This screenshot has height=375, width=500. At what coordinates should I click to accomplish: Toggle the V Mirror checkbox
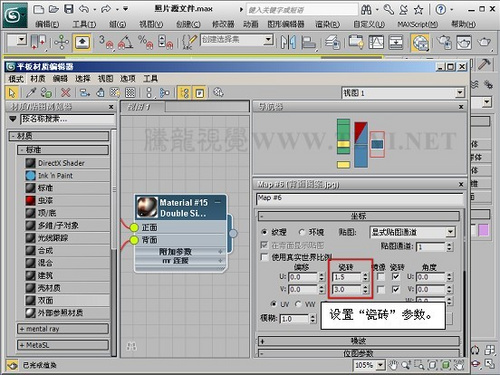click(380, 289)
